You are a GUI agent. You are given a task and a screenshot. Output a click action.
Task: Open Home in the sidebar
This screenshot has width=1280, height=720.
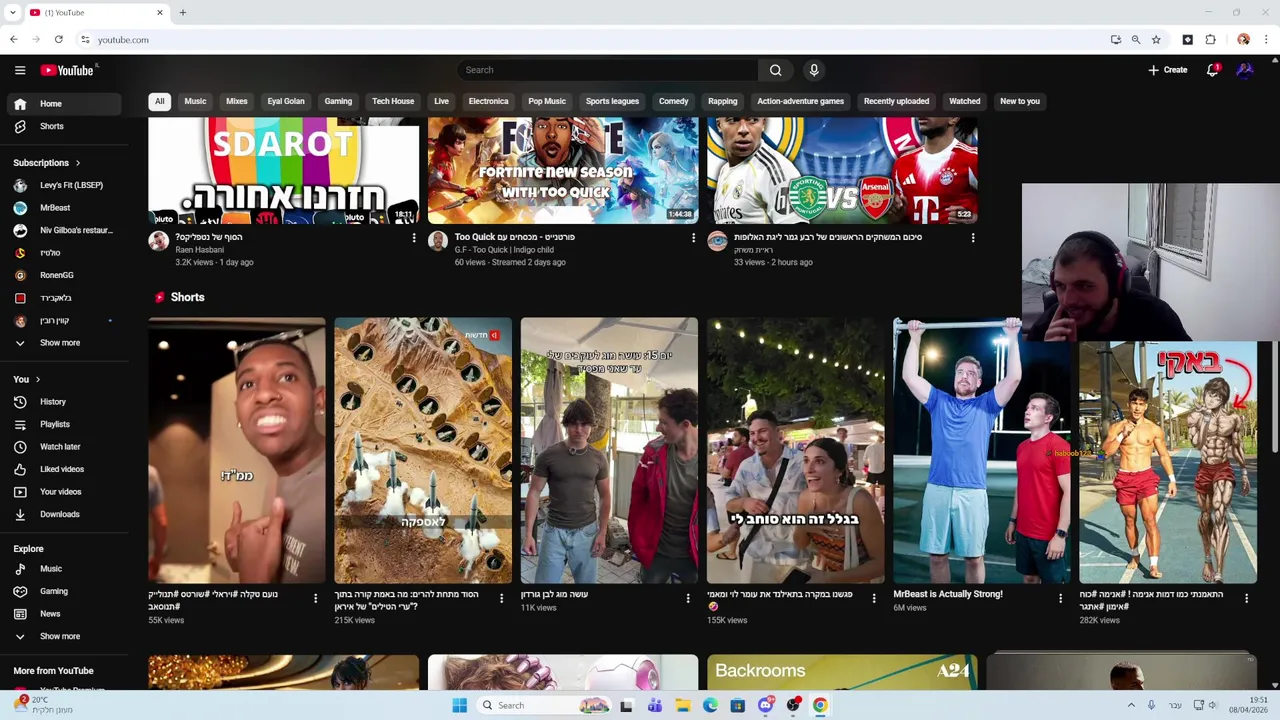point(64,104)
